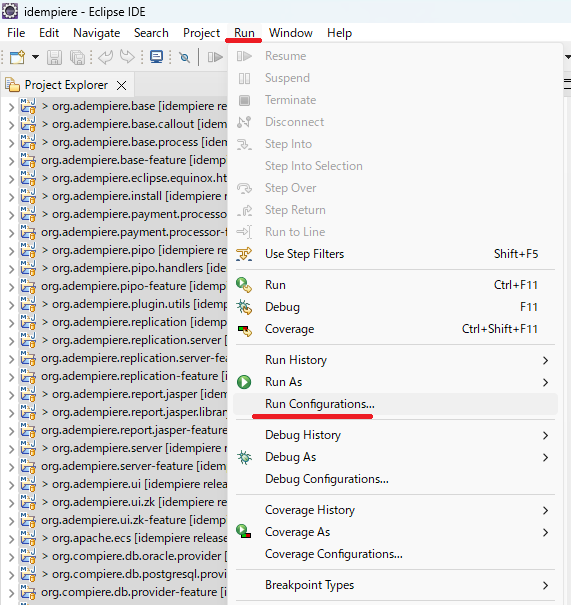The image size is (571, 605).
Task: Click the Terminate entry in Run menu
Action: (x=395, y=100)
